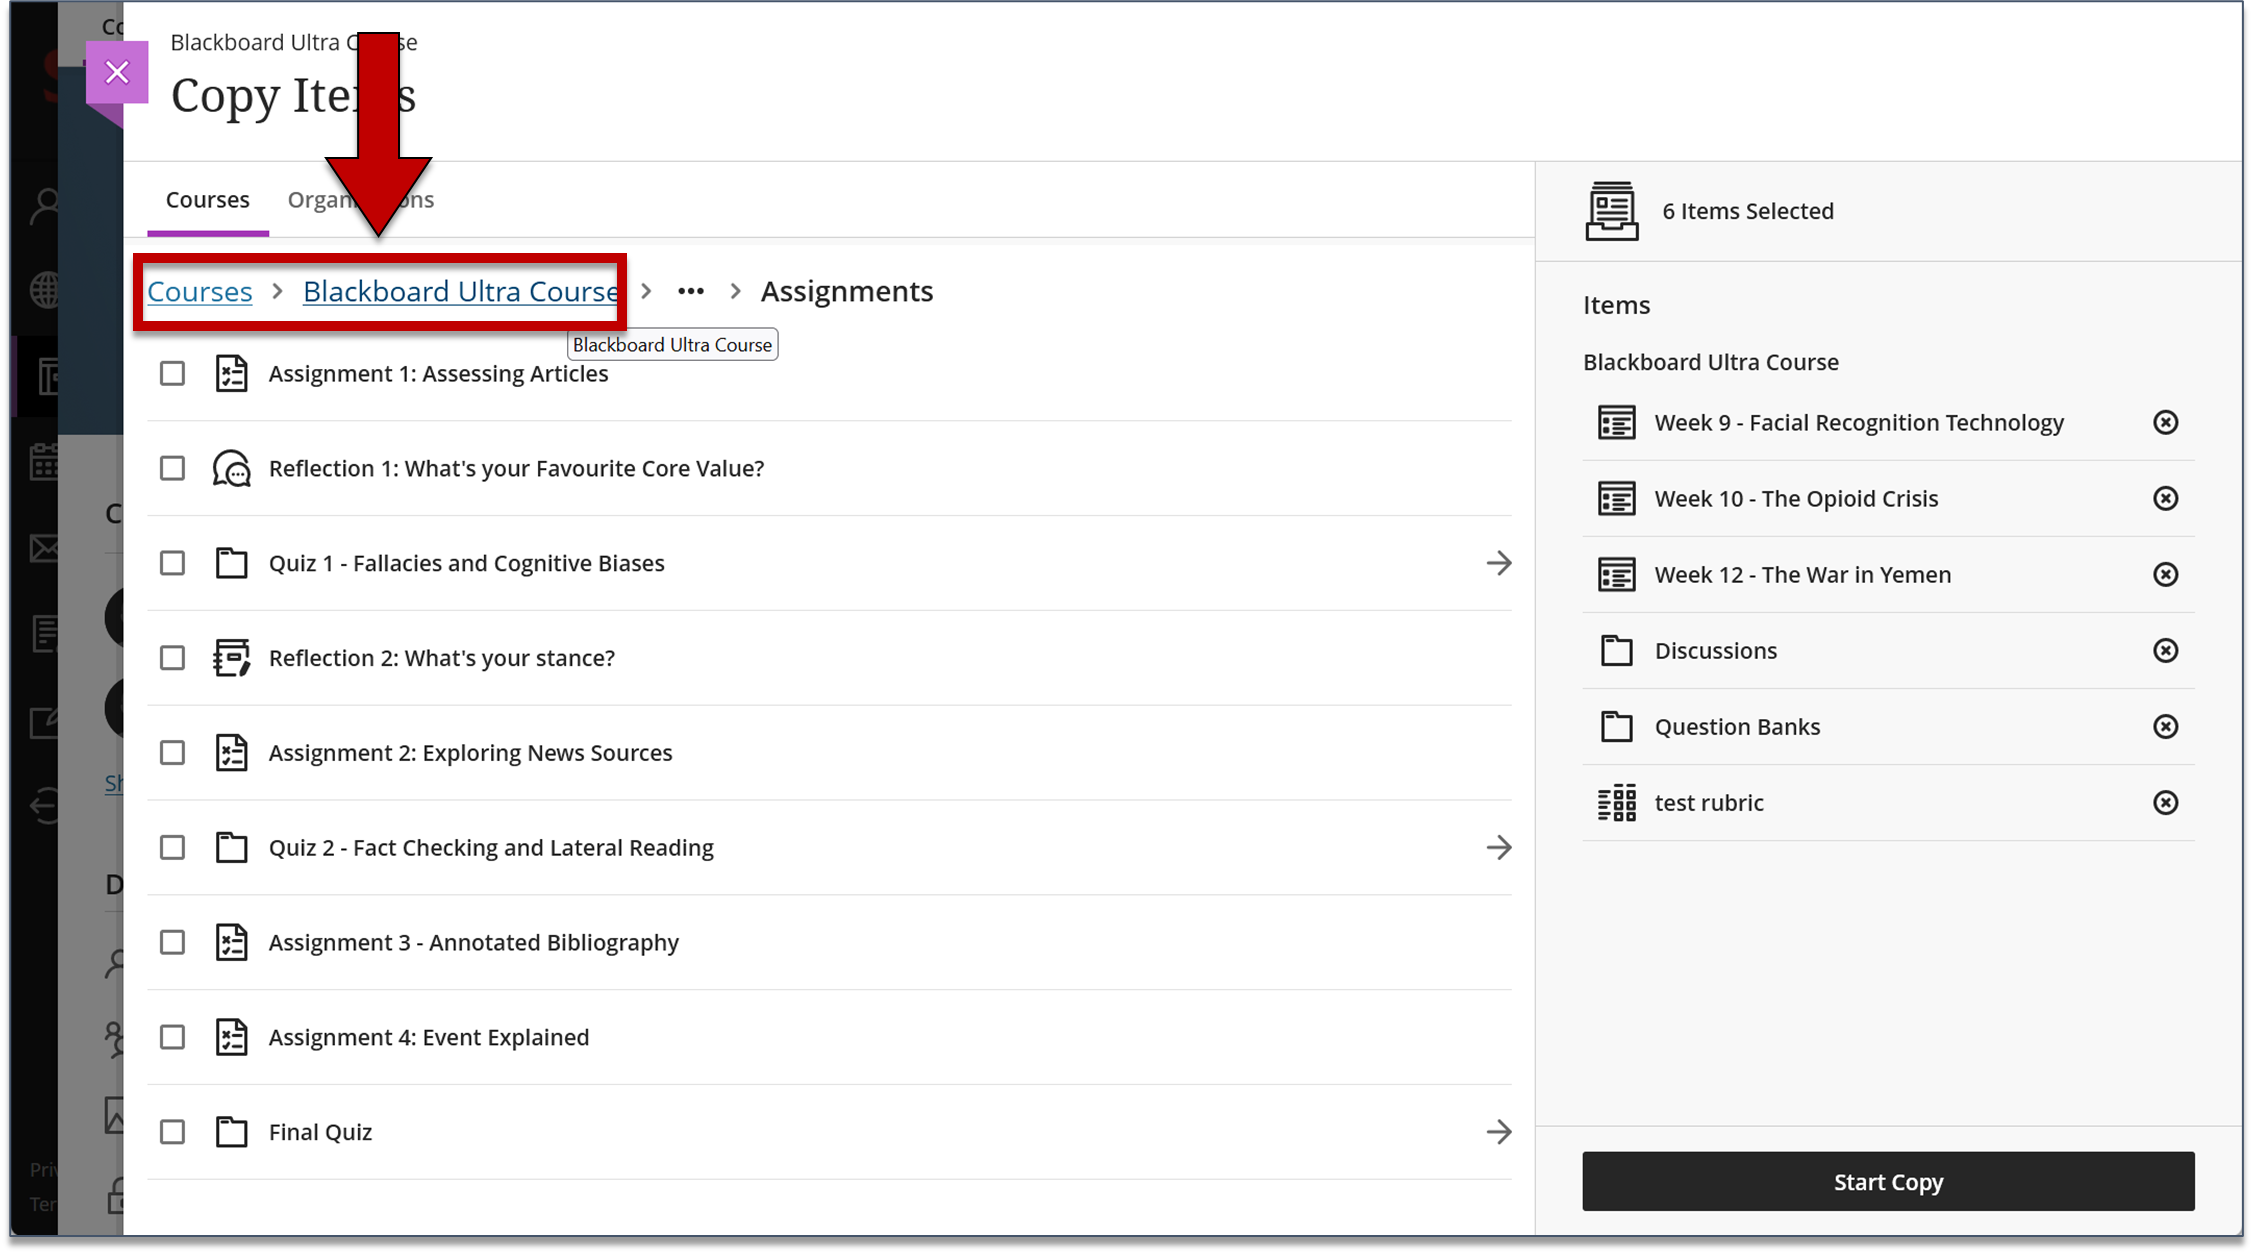Click the Assignment 2 document icon
The width and height of the screenshot is (2253, 1254).
pos(231,752)
